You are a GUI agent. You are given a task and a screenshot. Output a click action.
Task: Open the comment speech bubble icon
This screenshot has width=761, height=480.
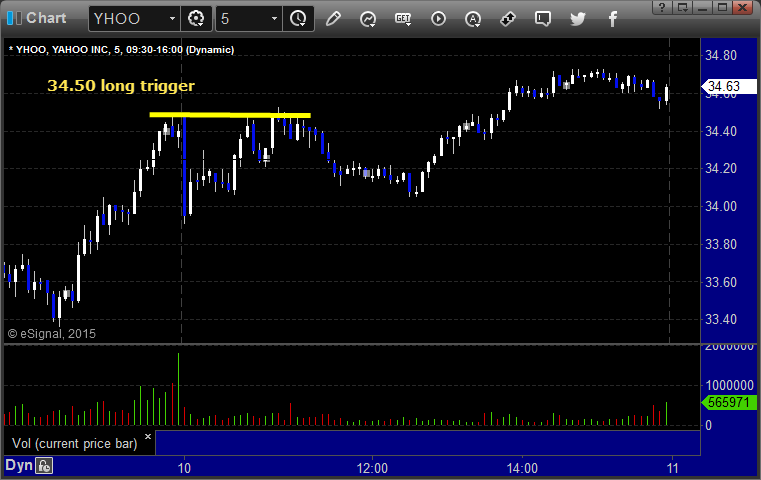coord(543,19)
